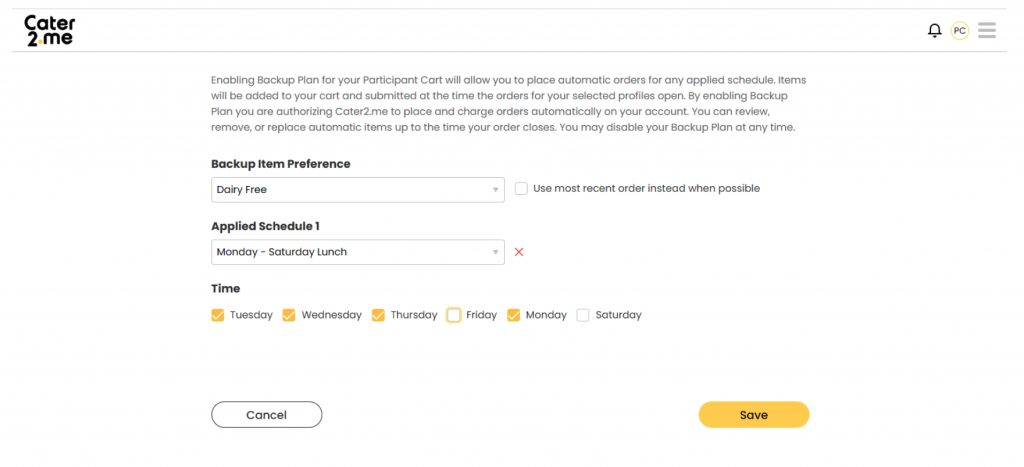Enable the Friday checkbox

(453, 315)
